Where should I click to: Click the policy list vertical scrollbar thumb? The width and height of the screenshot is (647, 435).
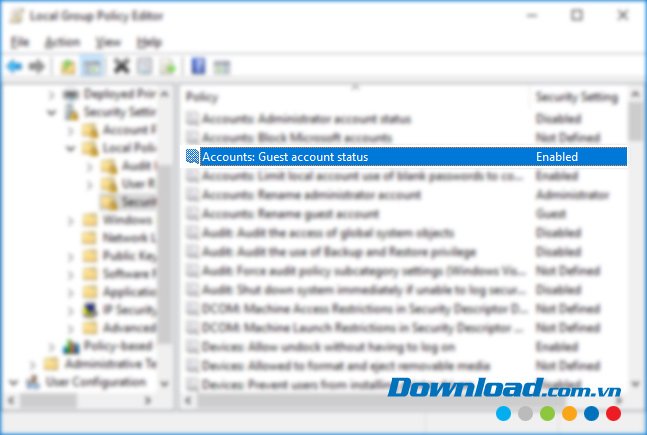coord(635,121)
